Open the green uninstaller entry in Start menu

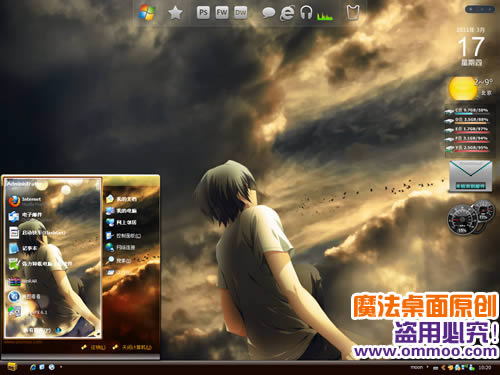coord(40,264)
